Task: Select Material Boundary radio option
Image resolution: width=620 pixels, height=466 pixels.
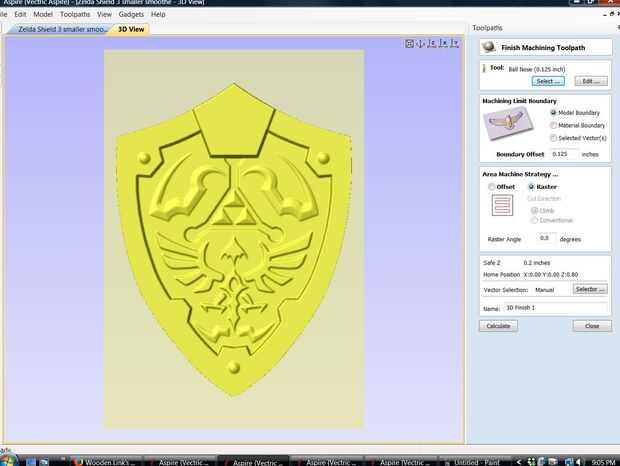Action: coord(553,125)
